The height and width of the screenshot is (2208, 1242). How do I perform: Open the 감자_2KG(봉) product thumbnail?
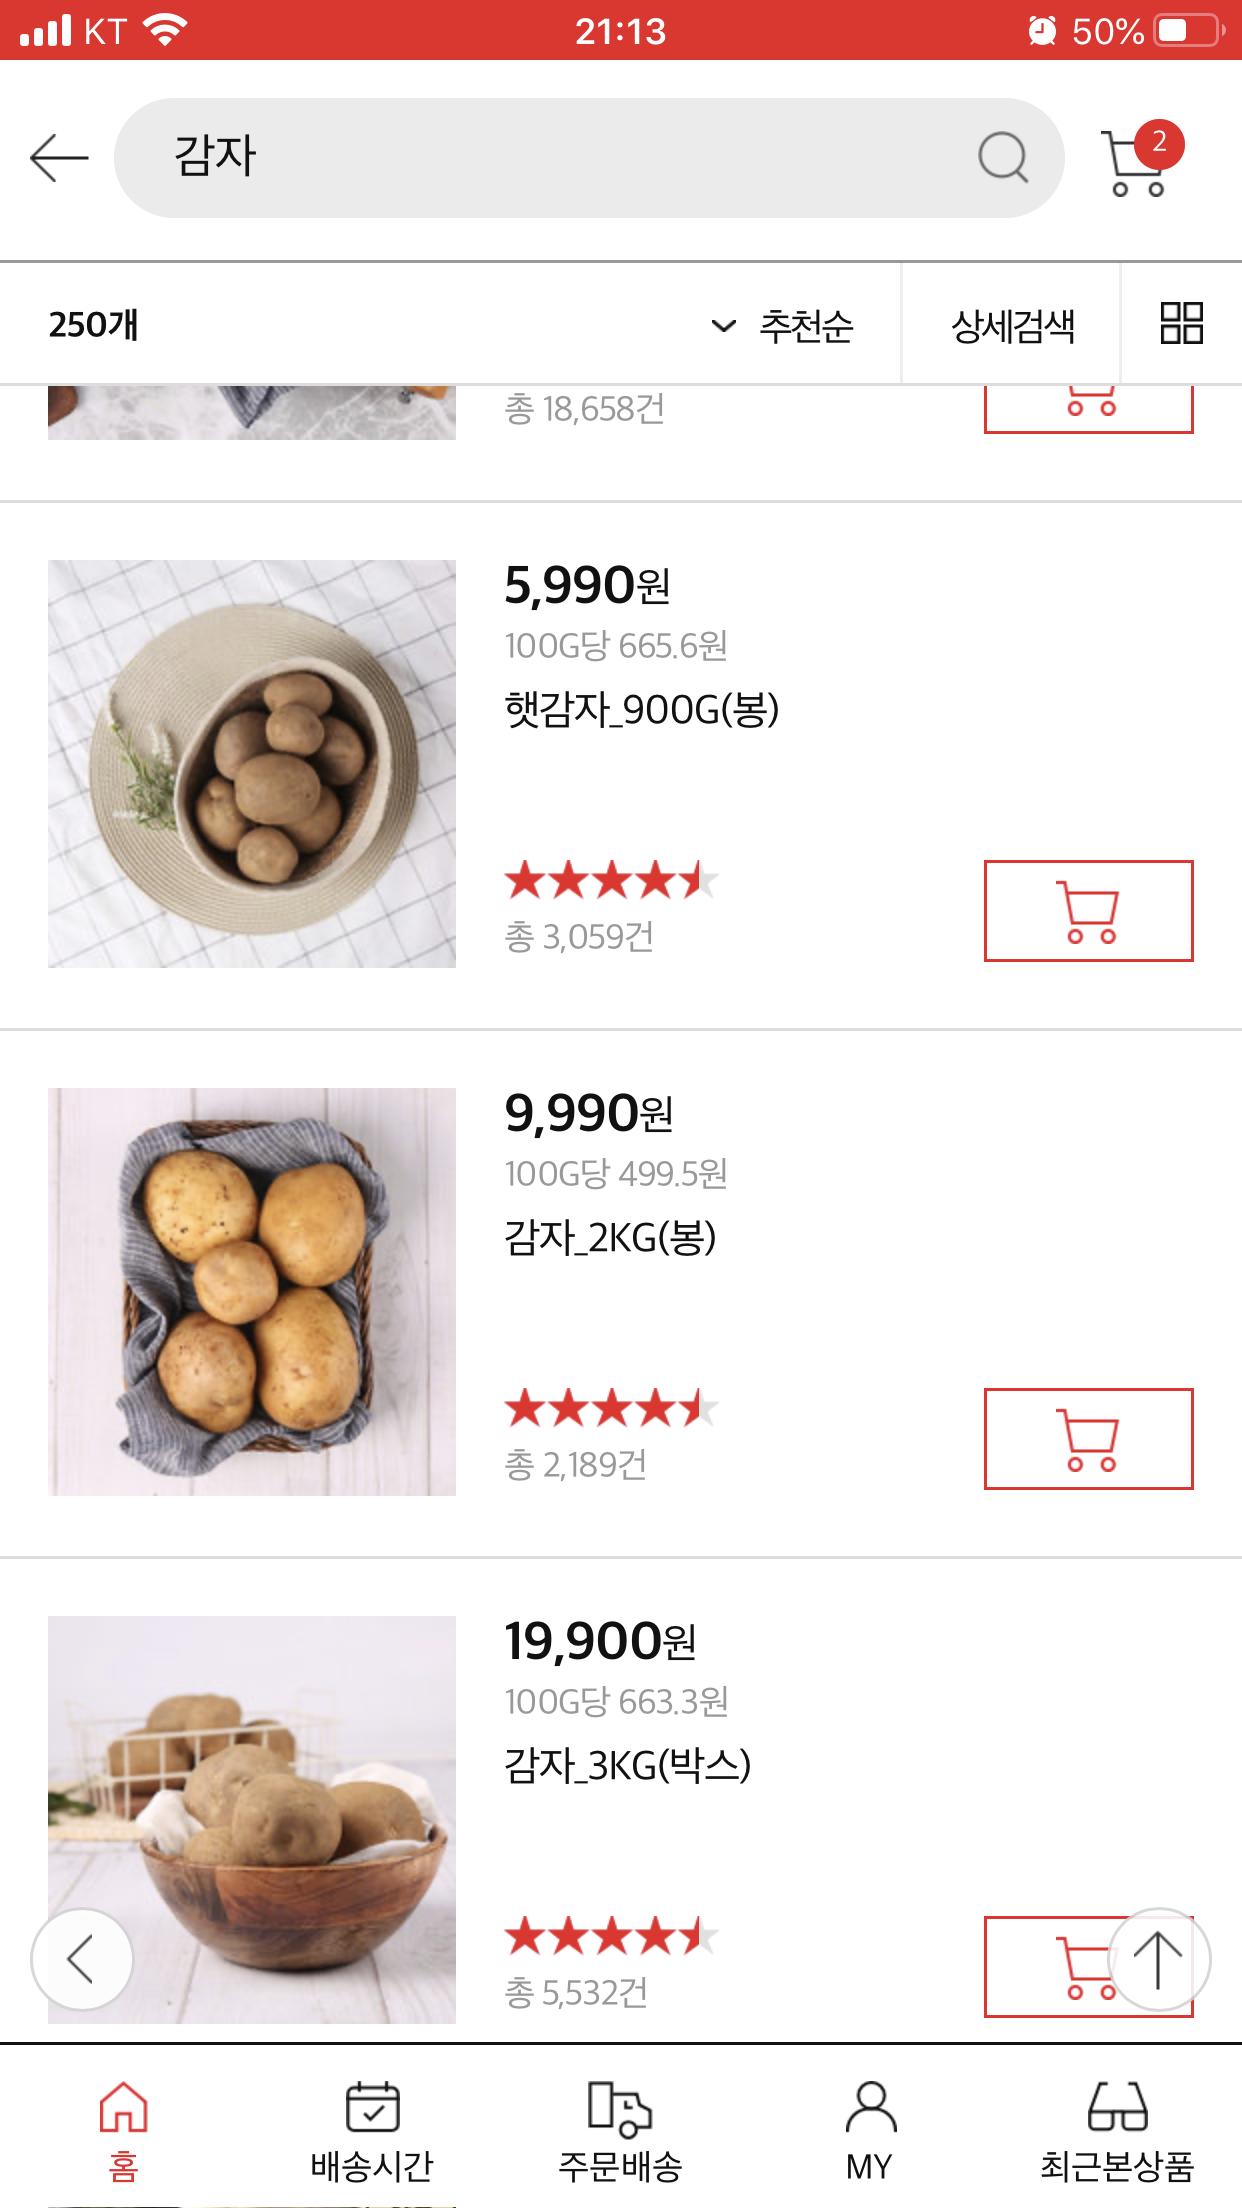point(252,1292)
